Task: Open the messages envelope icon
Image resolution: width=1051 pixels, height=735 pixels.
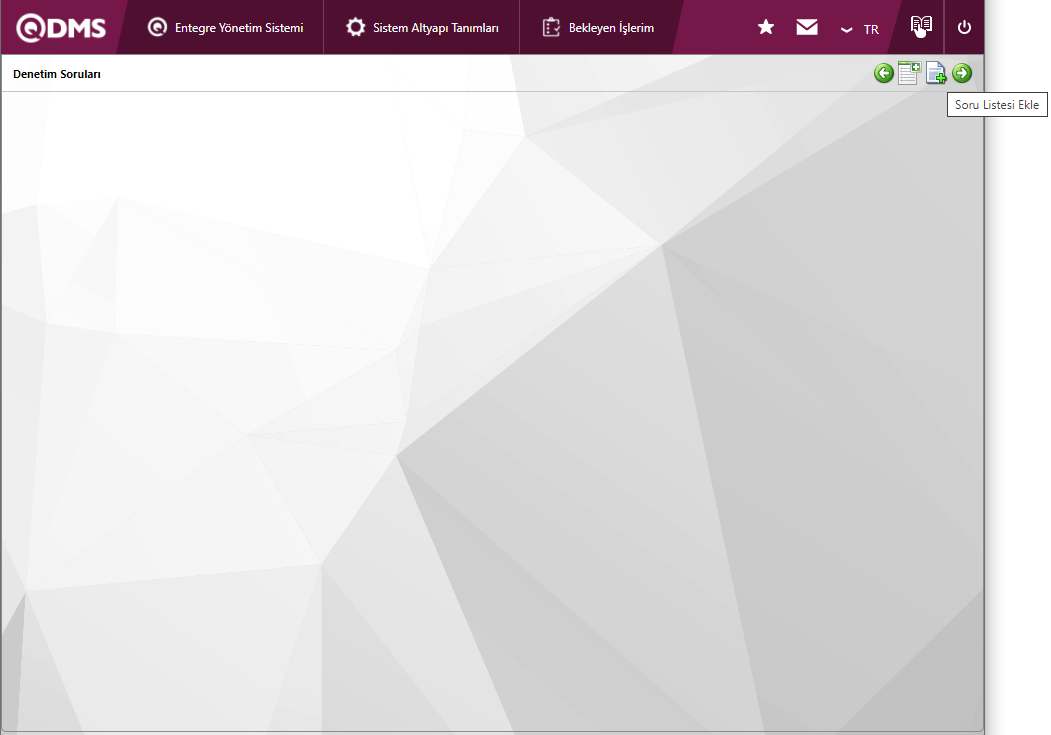Action: [807, 27]
